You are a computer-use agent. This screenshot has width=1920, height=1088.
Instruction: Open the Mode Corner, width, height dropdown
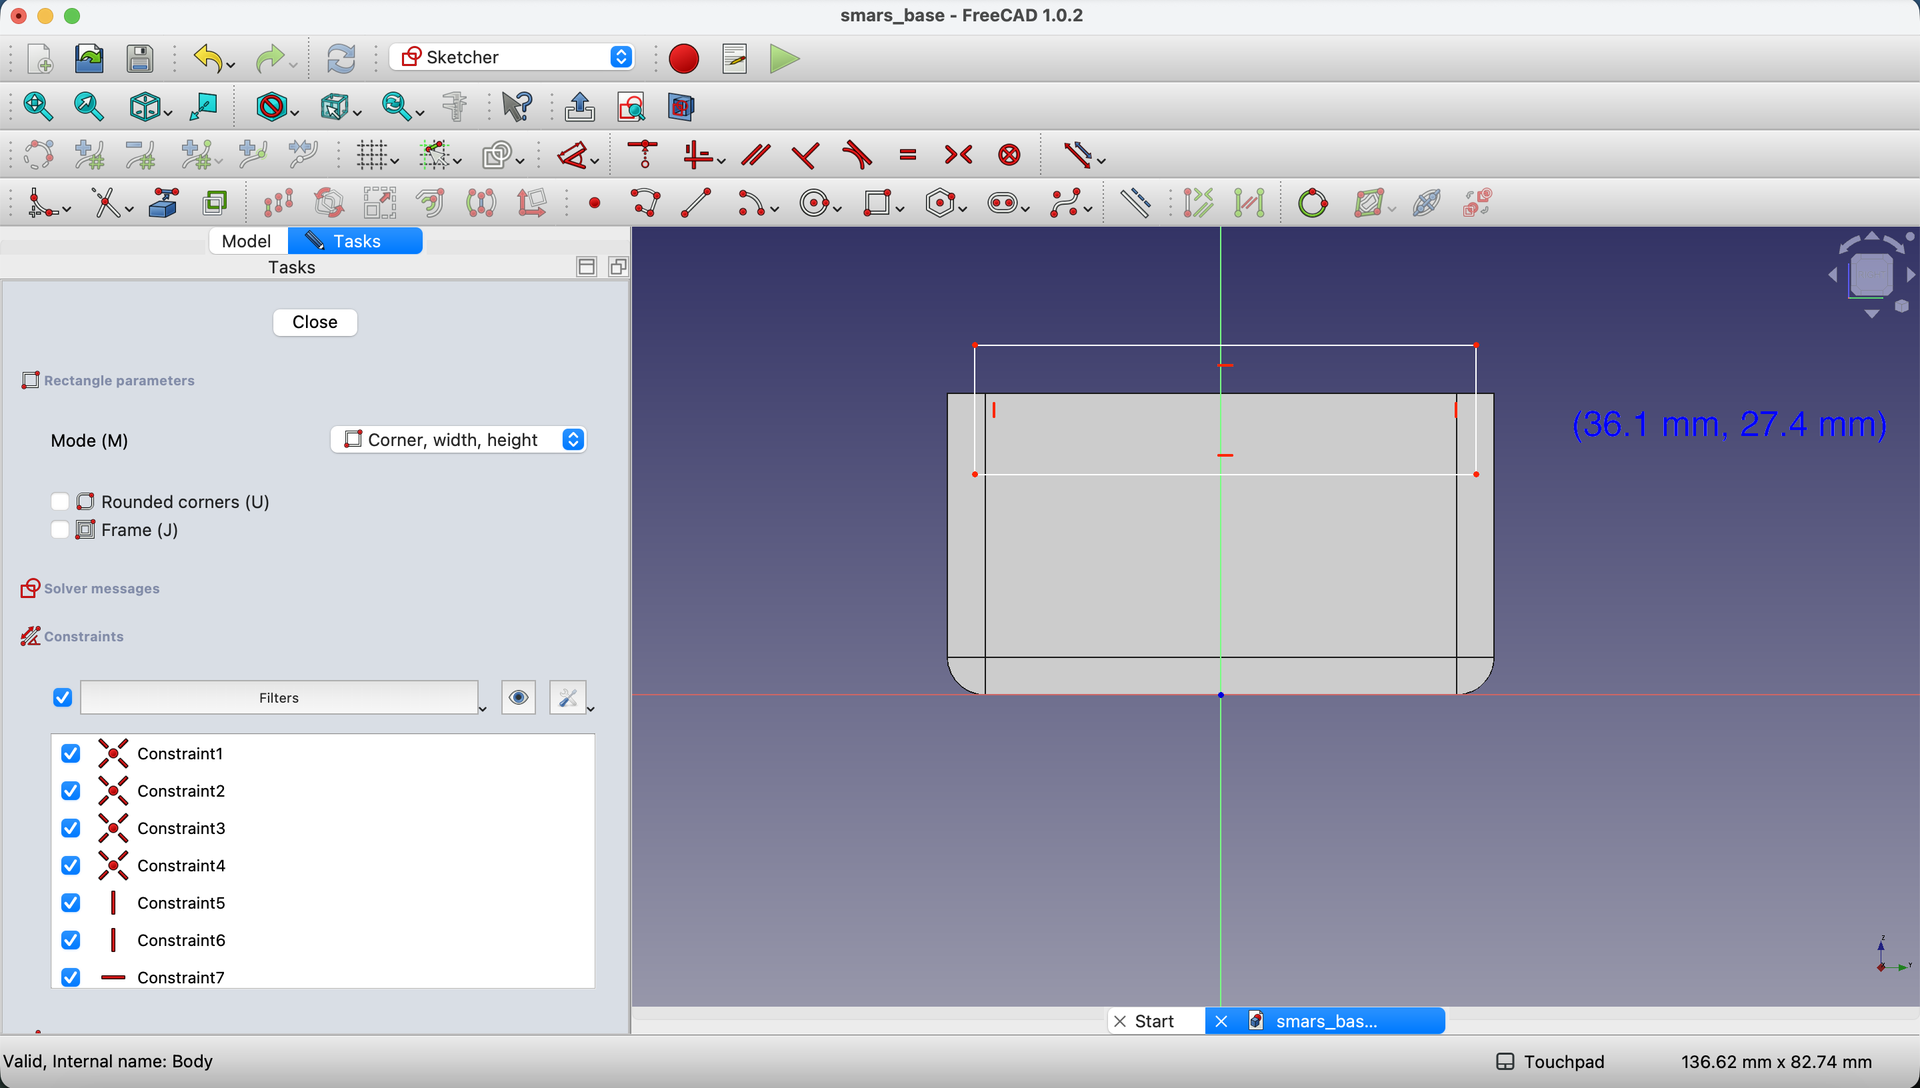[x=458, y=440]
